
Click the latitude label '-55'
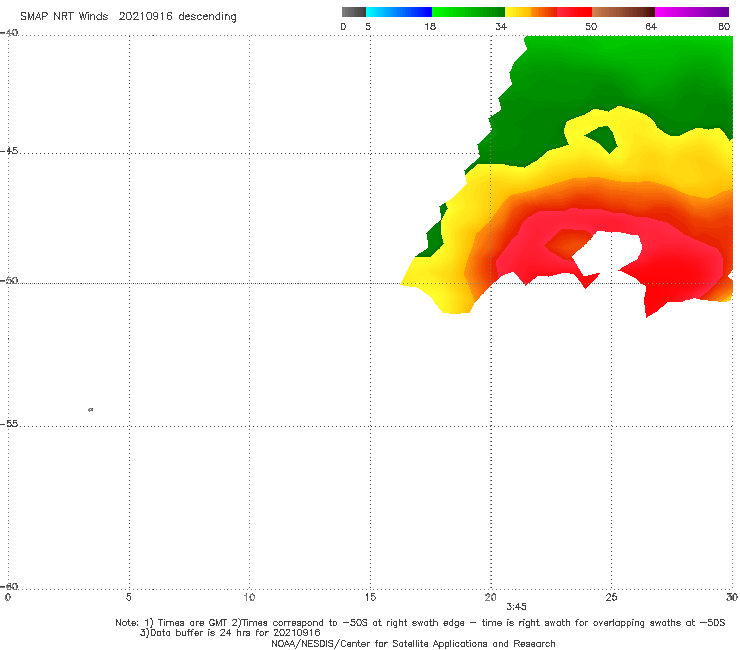point(9,423)
